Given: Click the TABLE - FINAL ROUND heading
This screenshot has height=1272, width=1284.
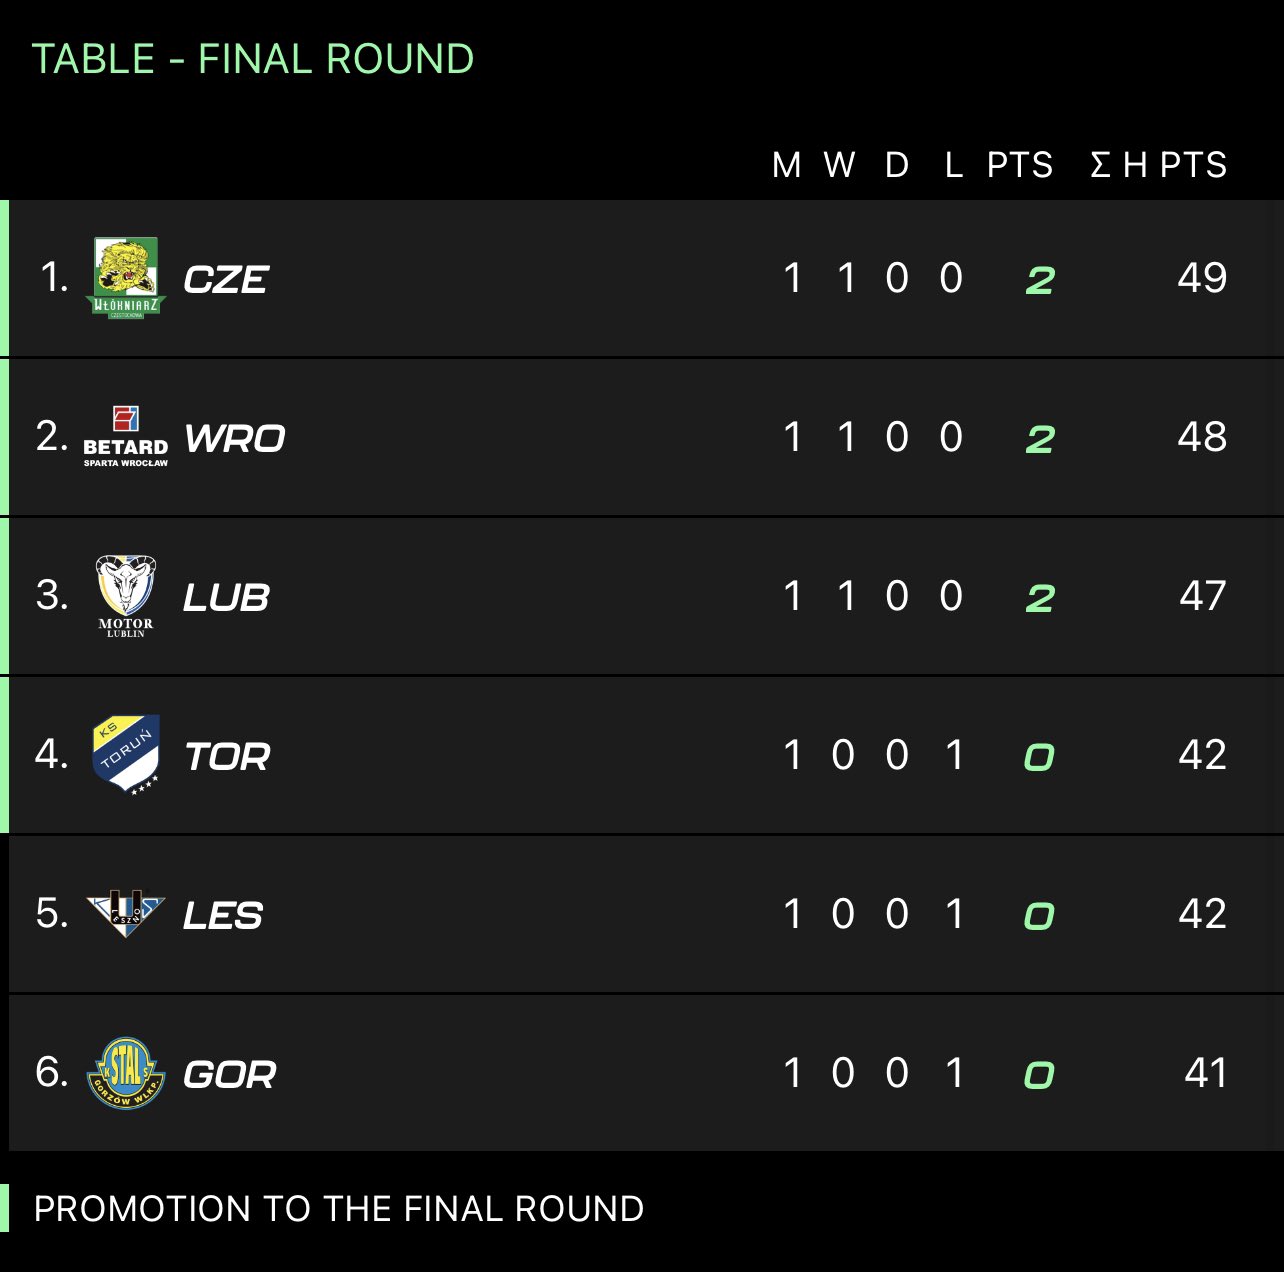Looking at the screenshot, I should point(253,59).
